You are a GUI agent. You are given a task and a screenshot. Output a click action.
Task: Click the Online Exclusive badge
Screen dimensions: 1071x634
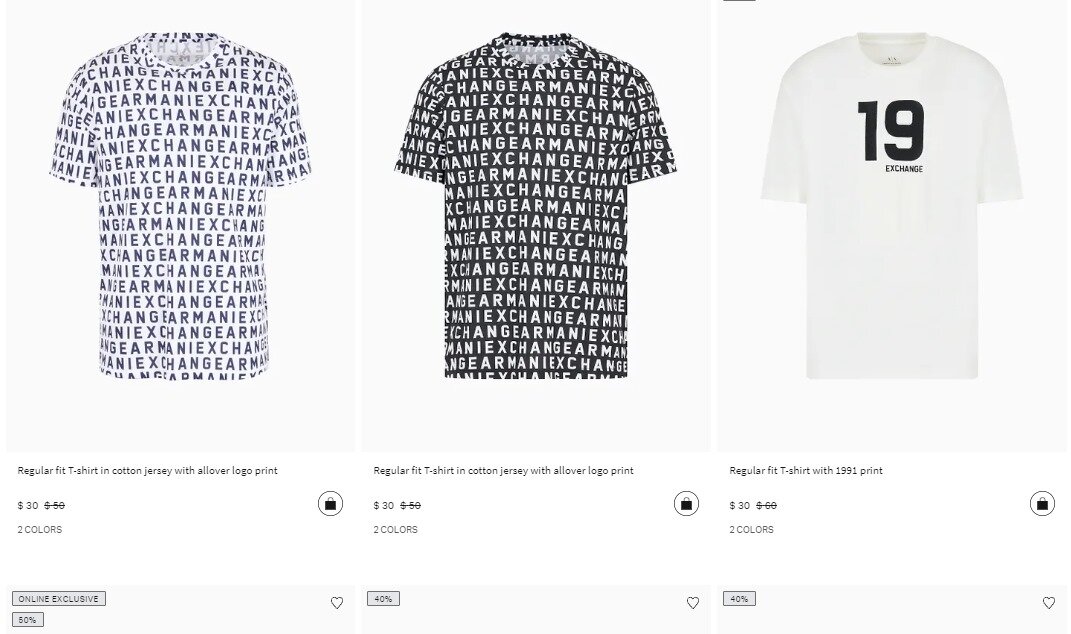tap(59, 599)
